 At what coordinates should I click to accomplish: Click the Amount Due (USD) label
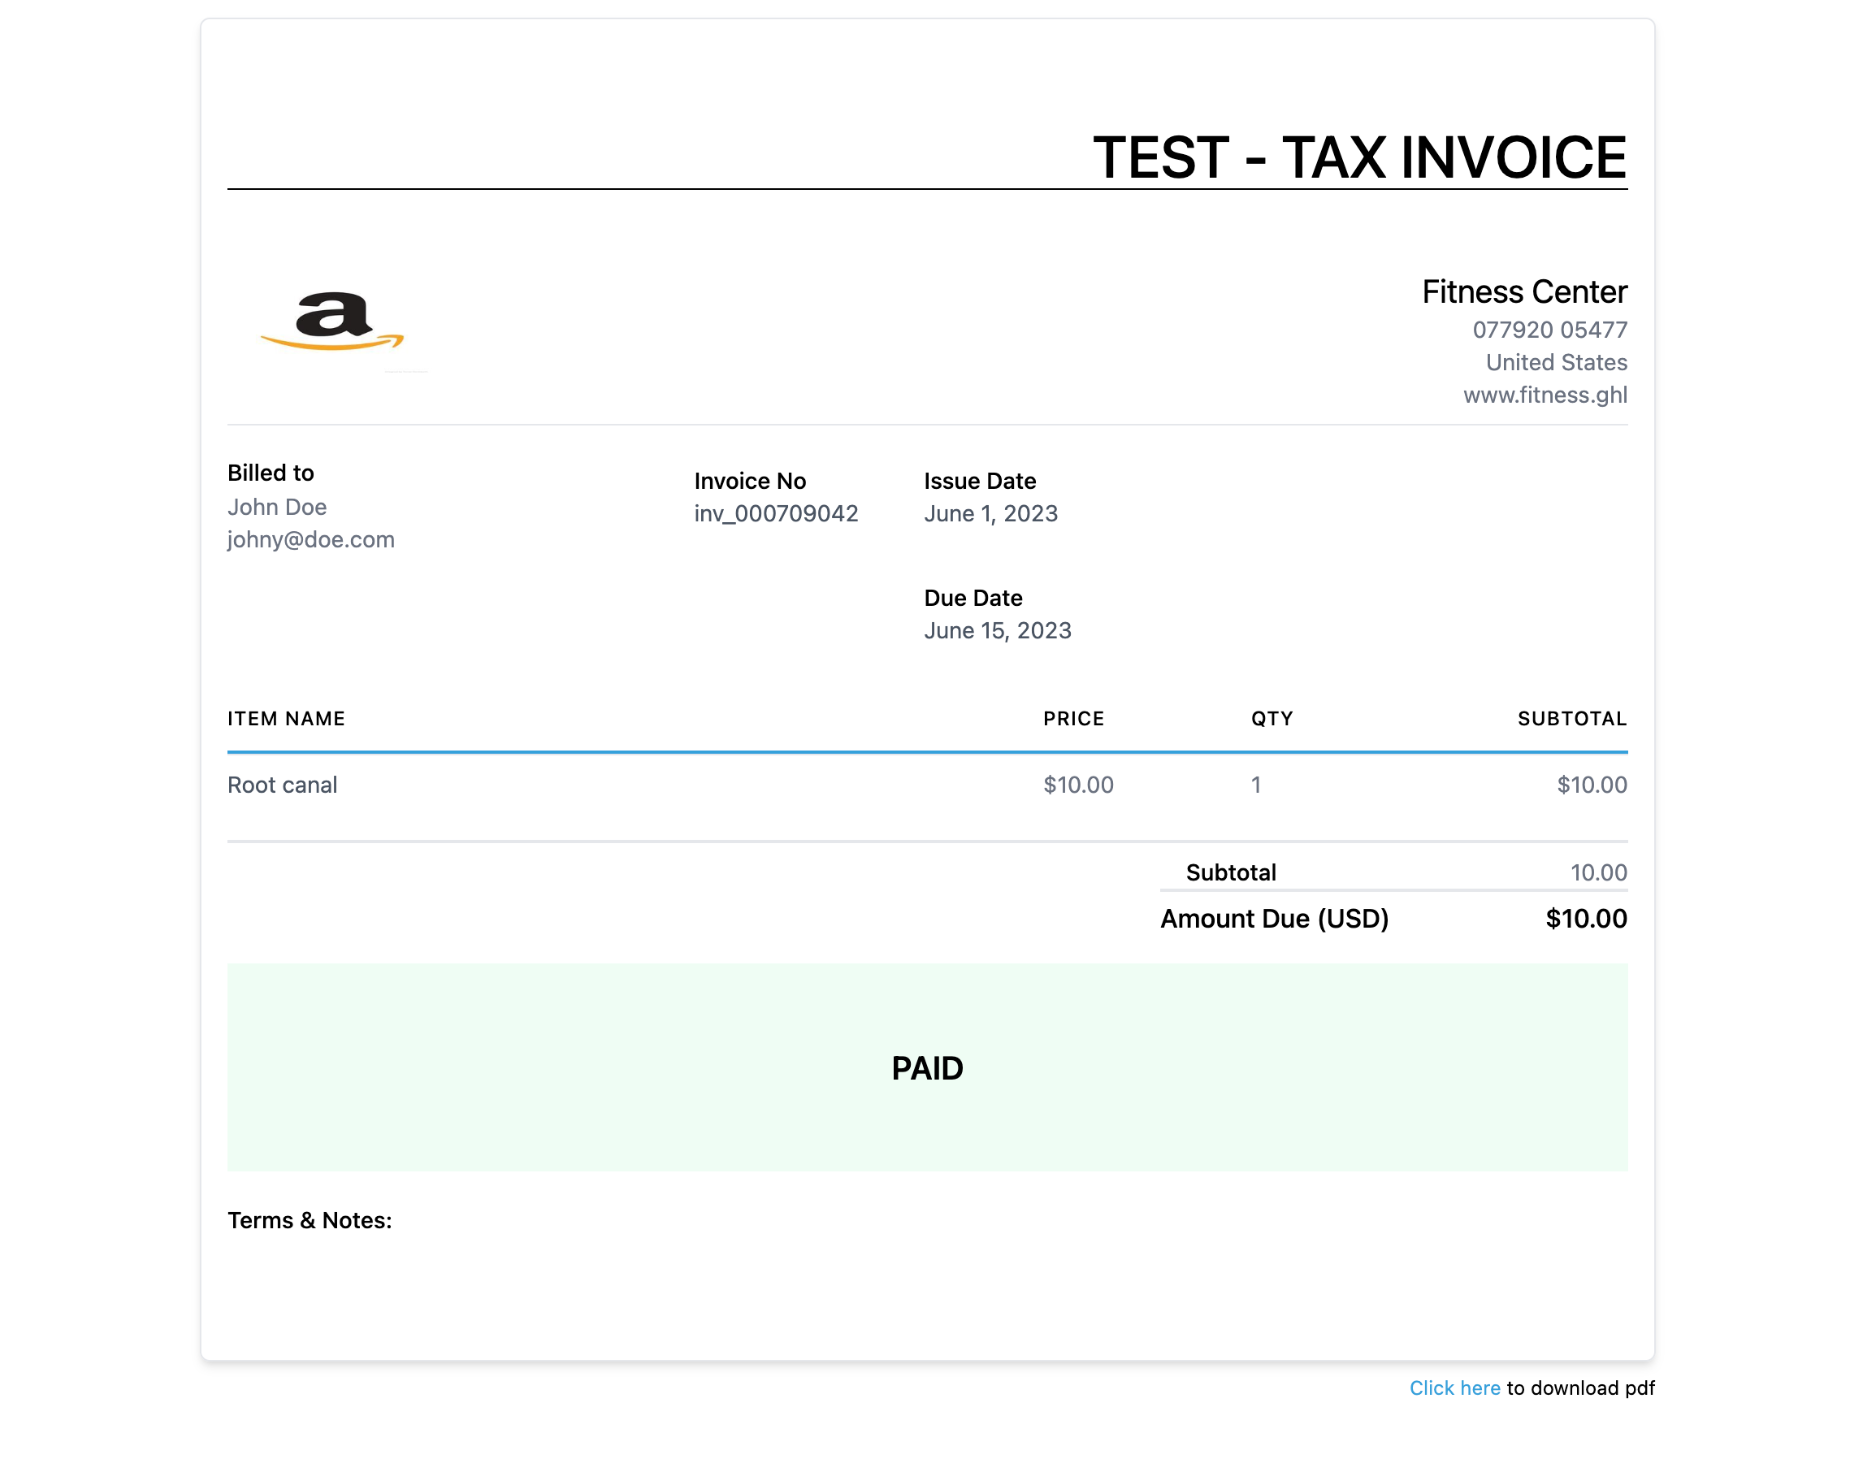pyautogui.click(x=1274, y=919)
